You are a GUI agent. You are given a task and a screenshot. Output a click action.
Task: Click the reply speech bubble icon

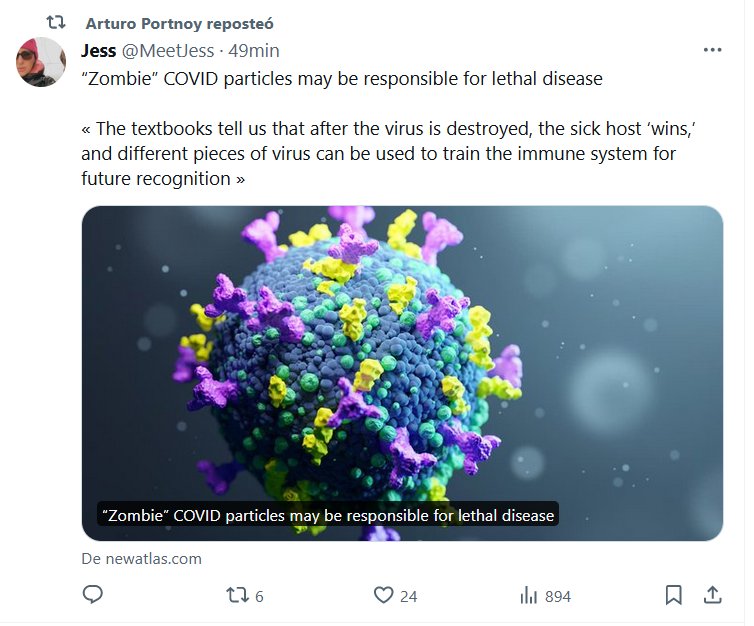tap(93, 595)
